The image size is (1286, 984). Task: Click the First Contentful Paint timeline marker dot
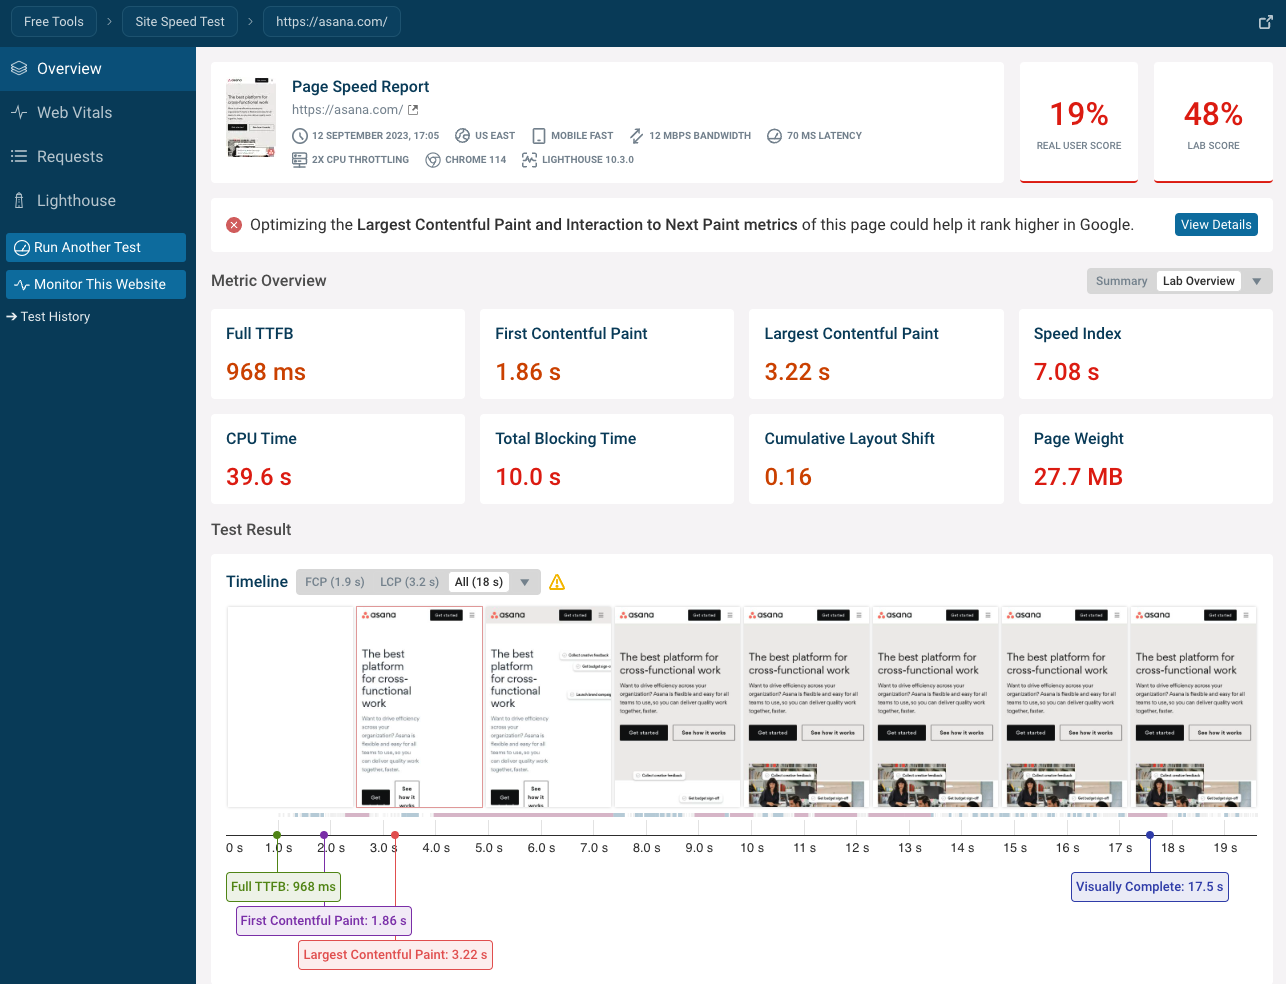(324, 835)
